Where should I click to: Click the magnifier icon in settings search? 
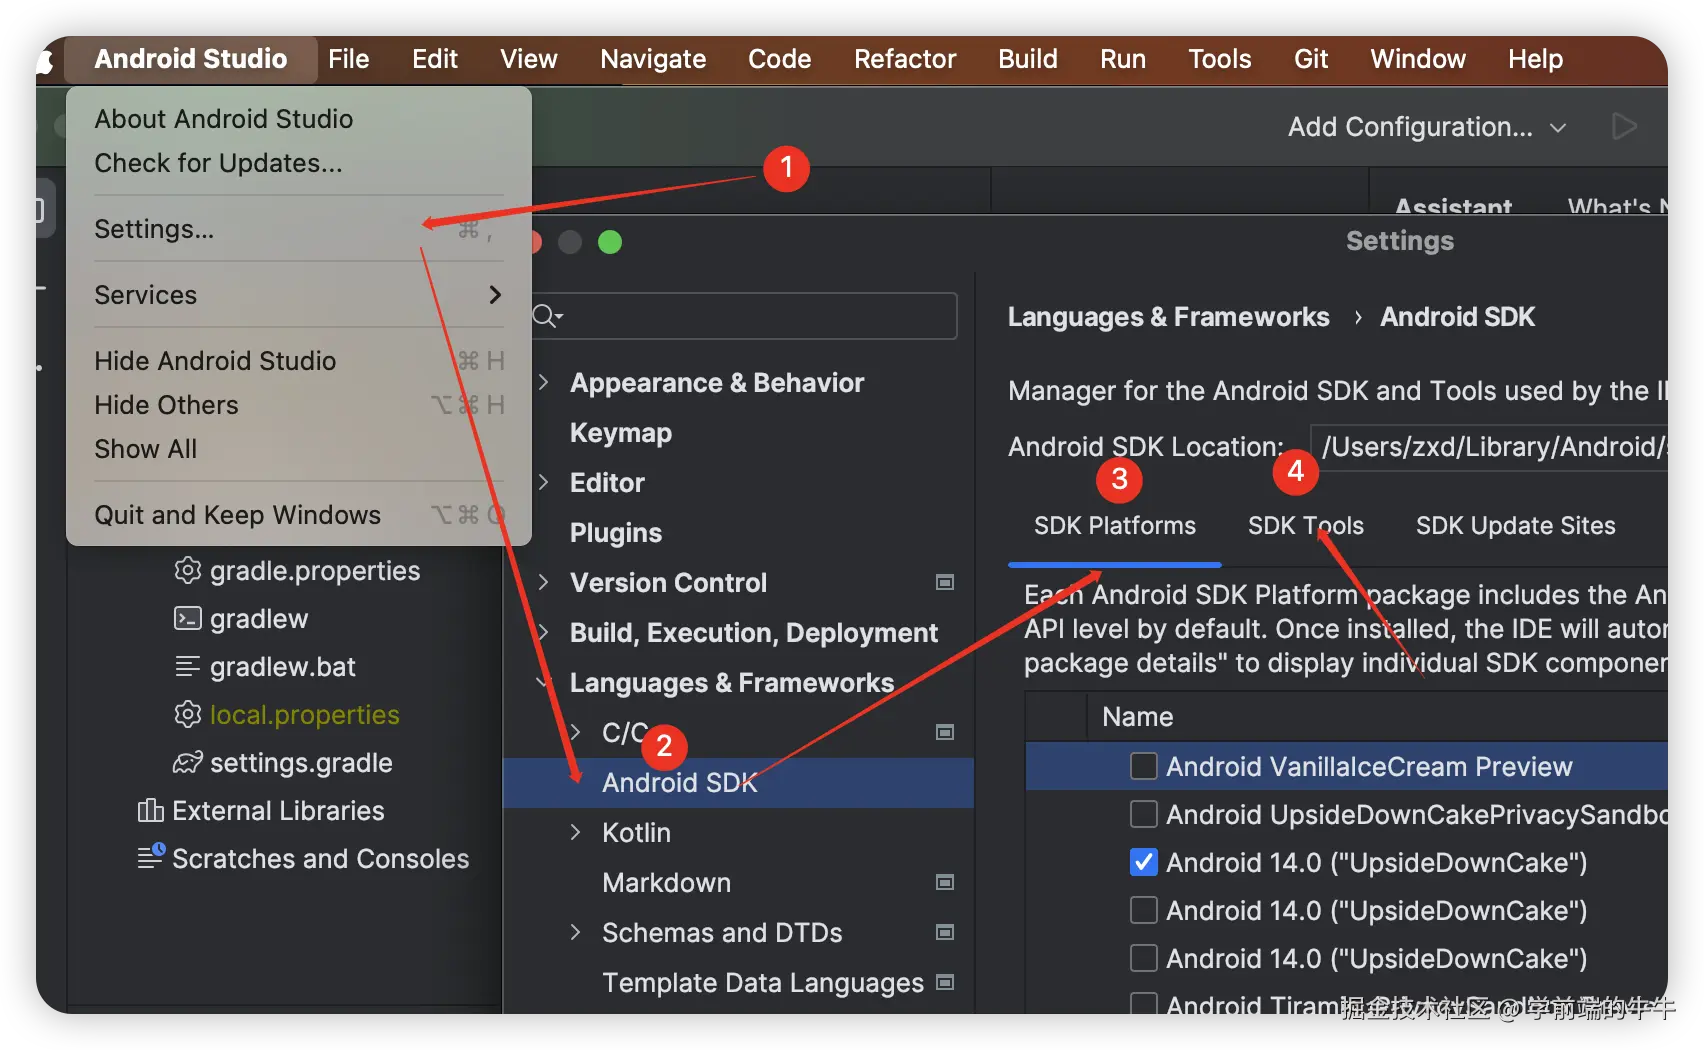(546, 316)
